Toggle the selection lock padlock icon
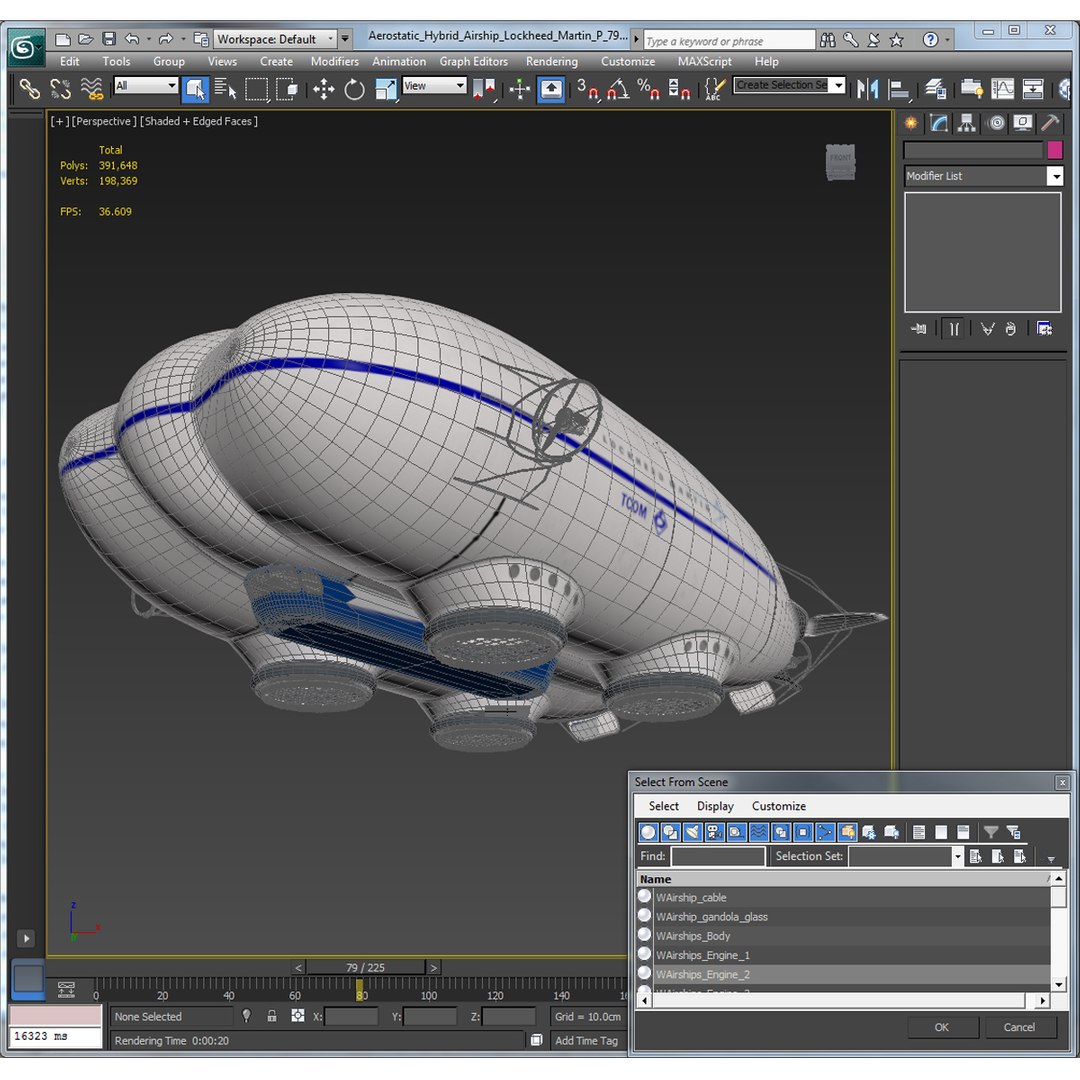Screen dimensions: 1080x1080 coord(272,1016)
